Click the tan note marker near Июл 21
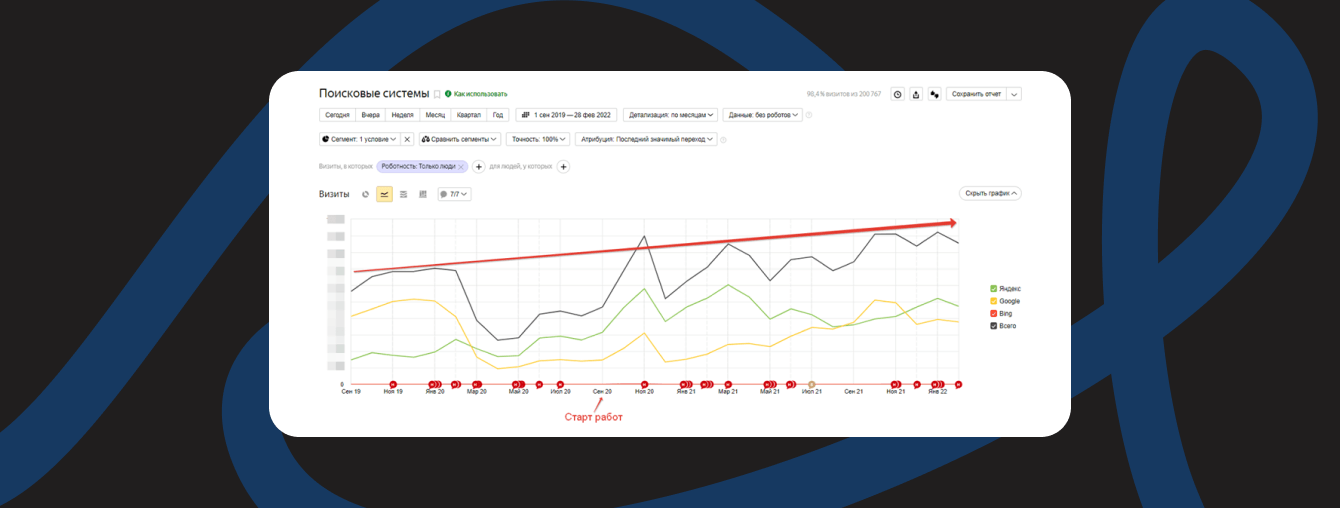1340x508 pixels. 812,384
